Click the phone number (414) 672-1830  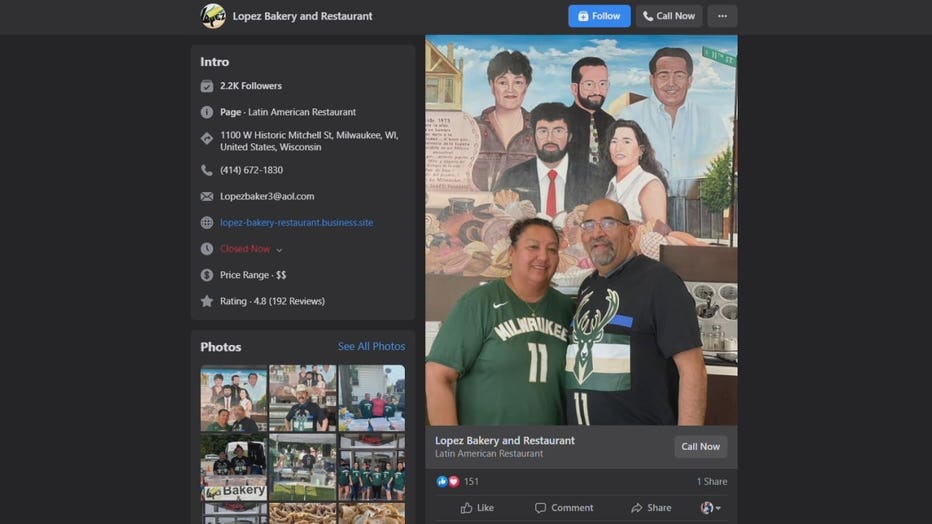(x=251, y=170)
